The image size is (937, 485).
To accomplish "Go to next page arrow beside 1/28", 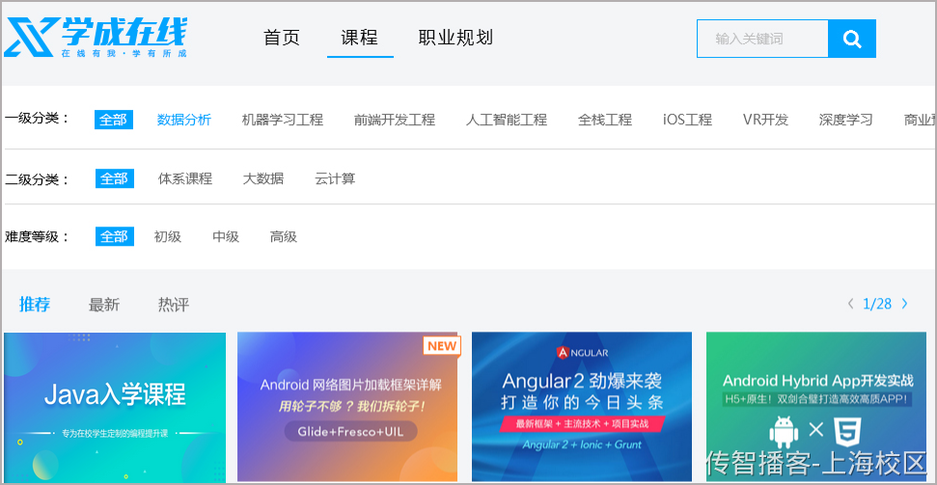I will click(905, 304).
